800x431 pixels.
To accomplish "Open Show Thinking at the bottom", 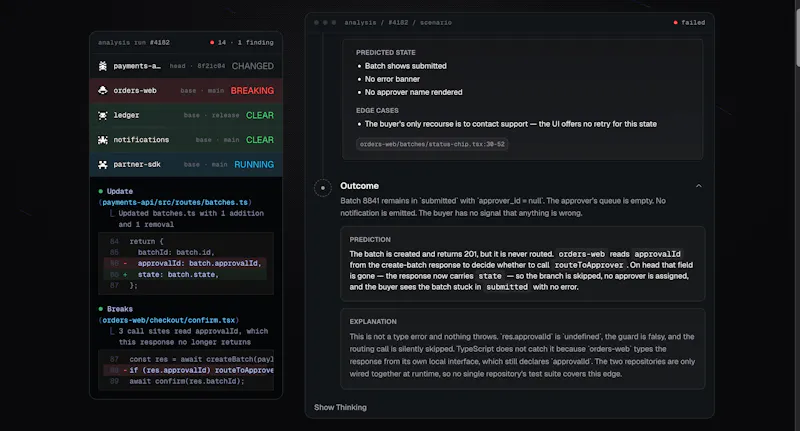I will 340,407.
